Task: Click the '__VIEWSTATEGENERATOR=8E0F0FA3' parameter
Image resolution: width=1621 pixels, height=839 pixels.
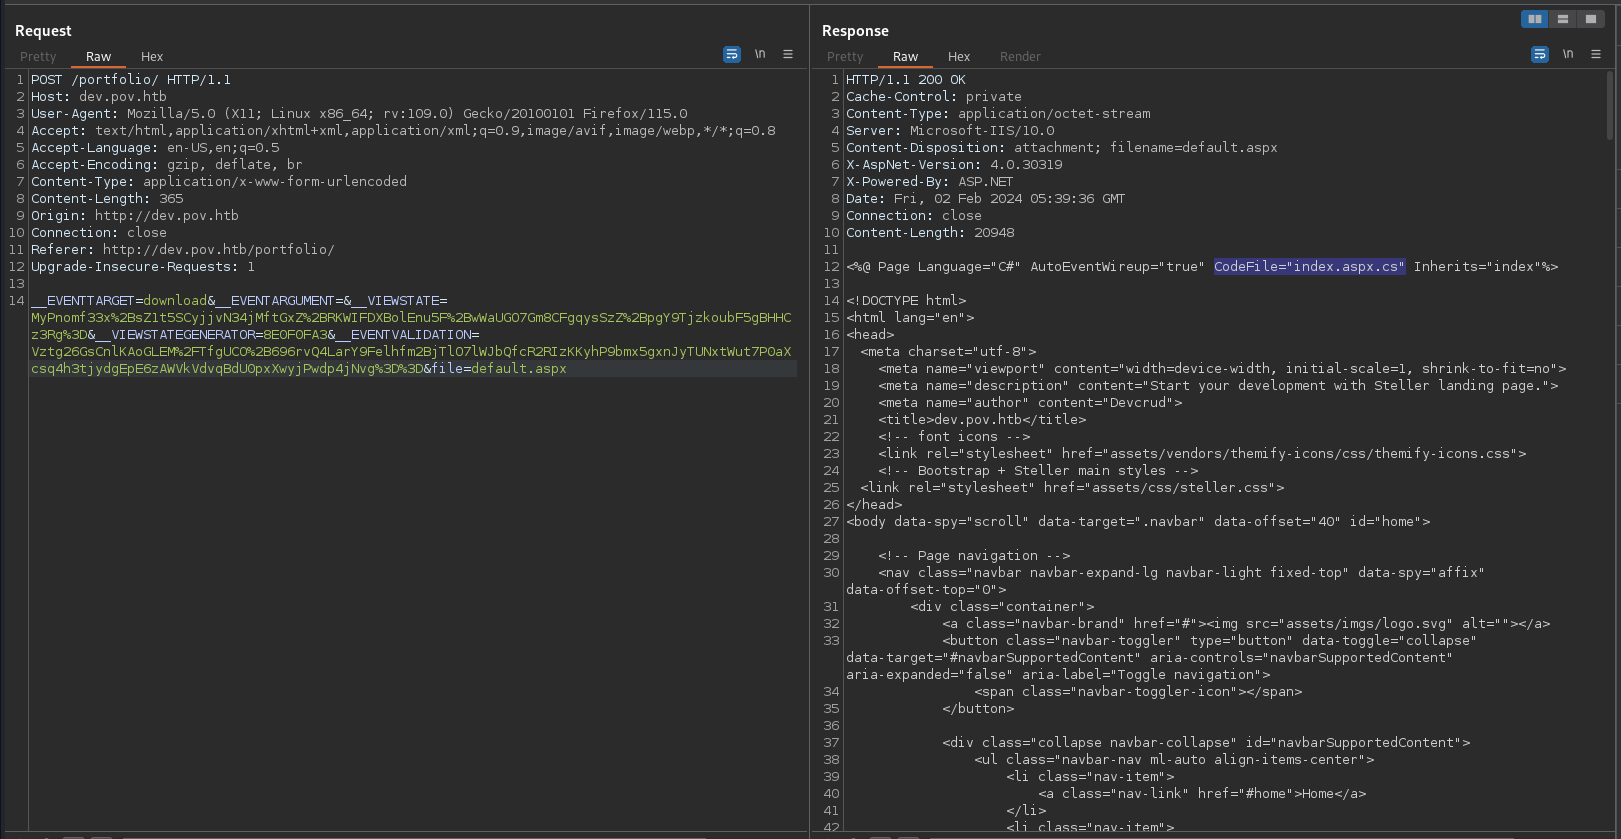Action: 212,335
